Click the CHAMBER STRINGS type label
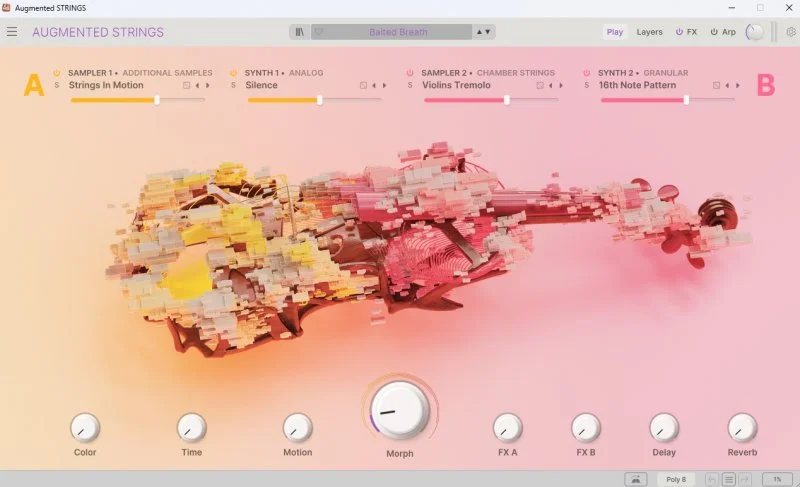The width and height of the screenshot is (800, 487). pos(515,73)
